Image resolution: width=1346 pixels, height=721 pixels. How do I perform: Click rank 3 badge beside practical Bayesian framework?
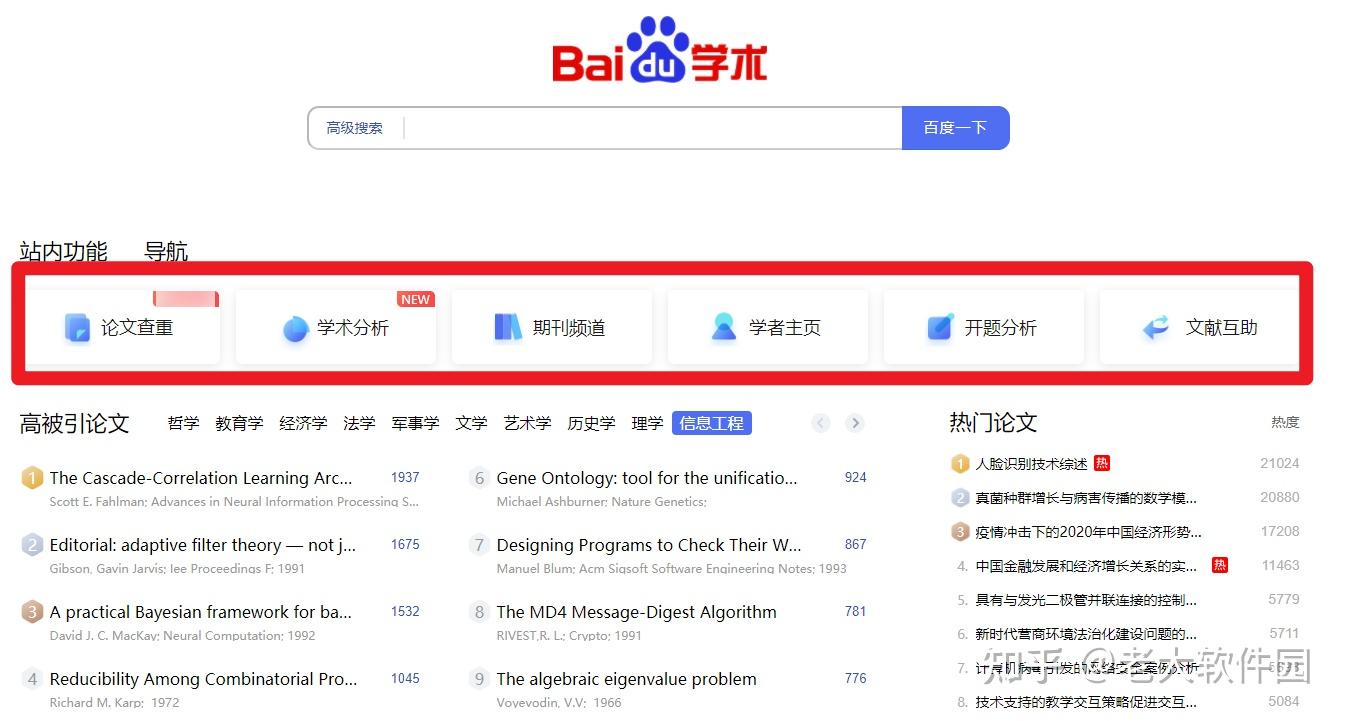pyautogui.click(x=32, y=612)
